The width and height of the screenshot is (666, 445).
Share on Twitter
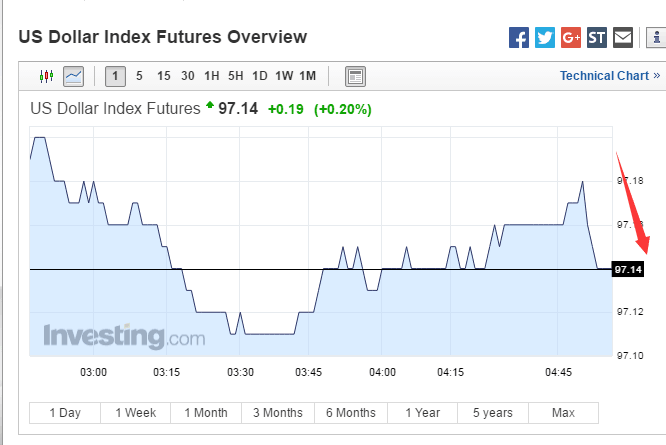click(x=545, y=38)
